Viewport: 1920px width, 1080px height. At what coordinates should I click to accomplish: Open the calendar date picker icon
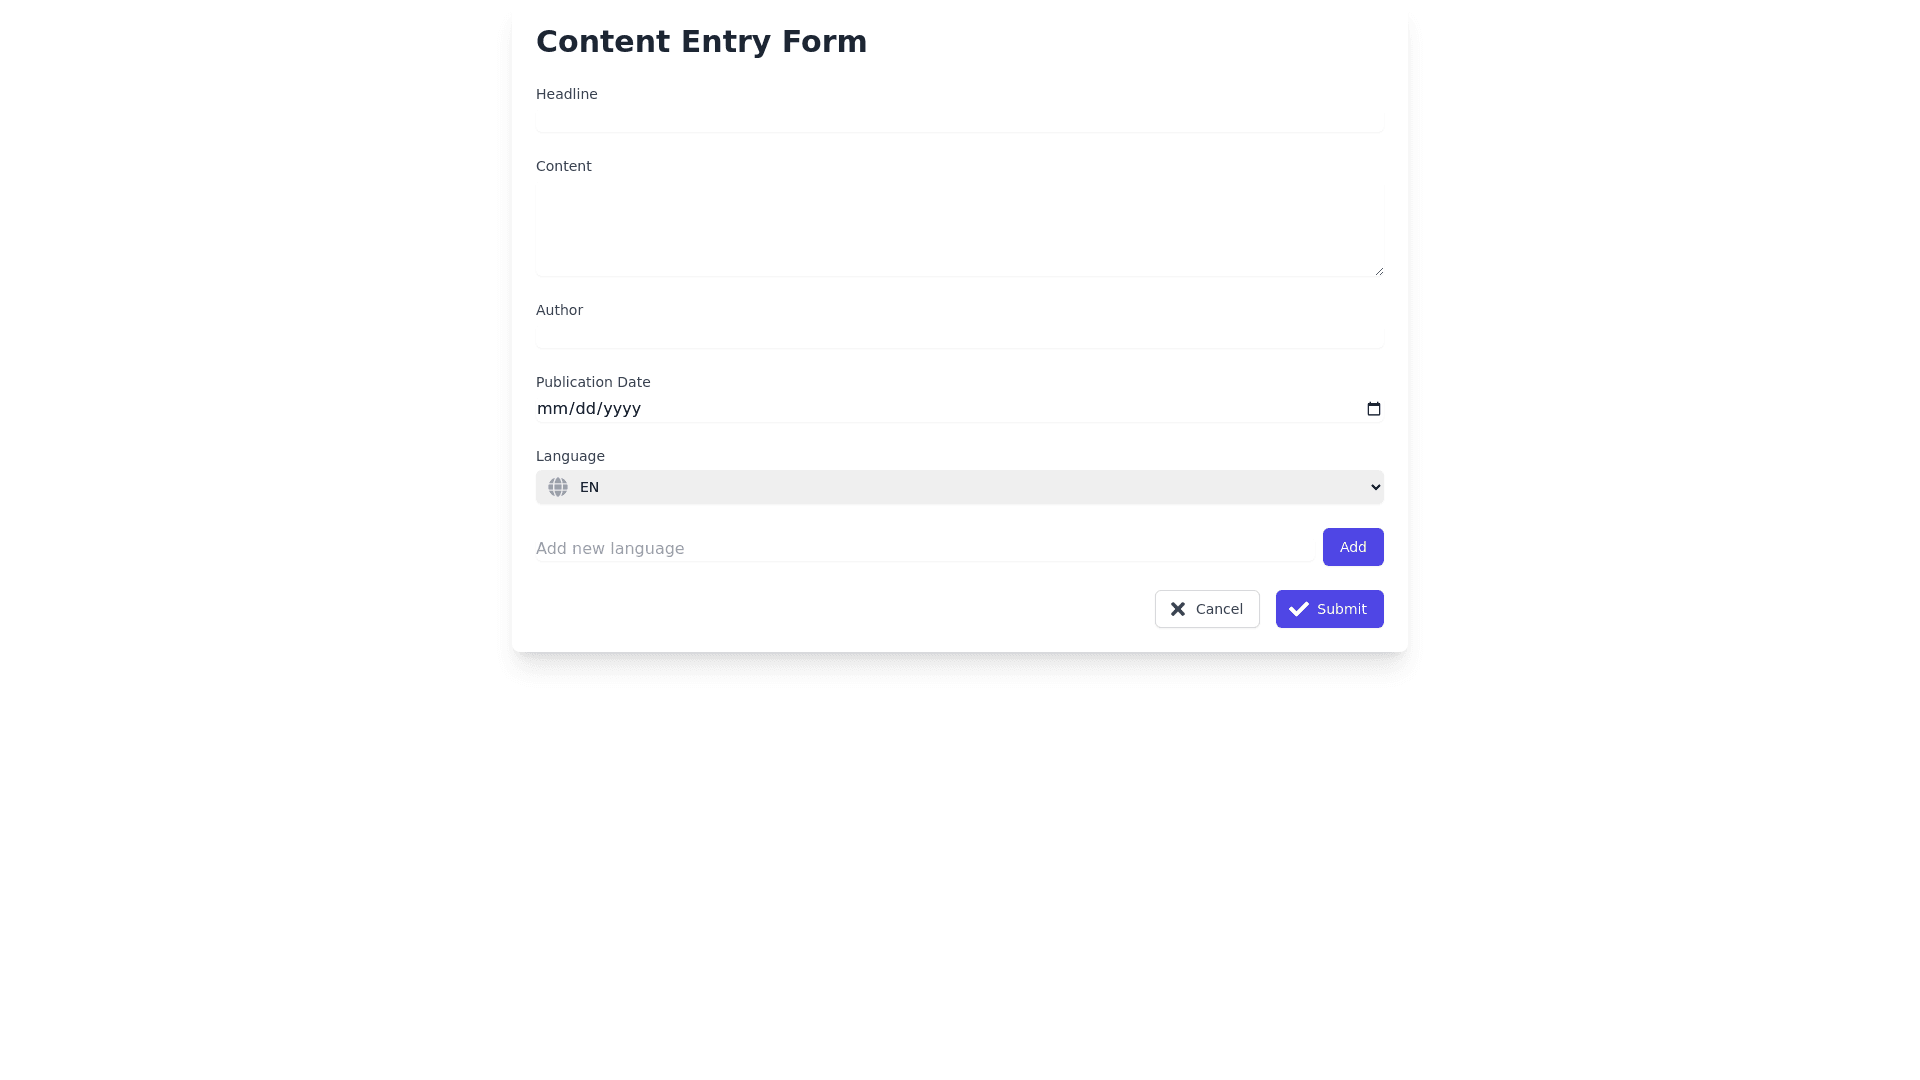pos(1373,409)
